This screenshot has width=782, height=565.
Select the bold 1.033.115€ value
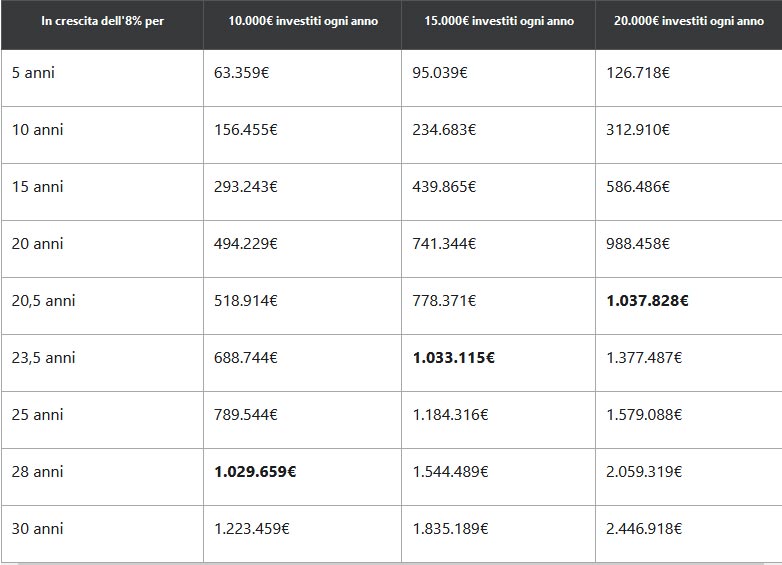[x=453, y=357]
